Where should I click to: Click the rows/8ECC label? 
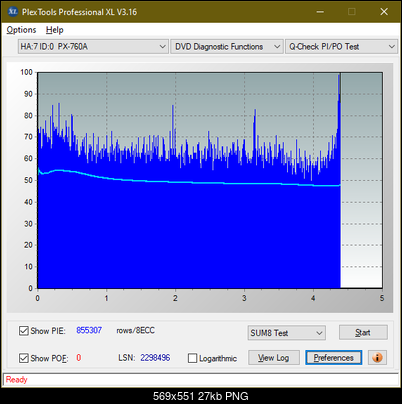(x=135, y=330)
